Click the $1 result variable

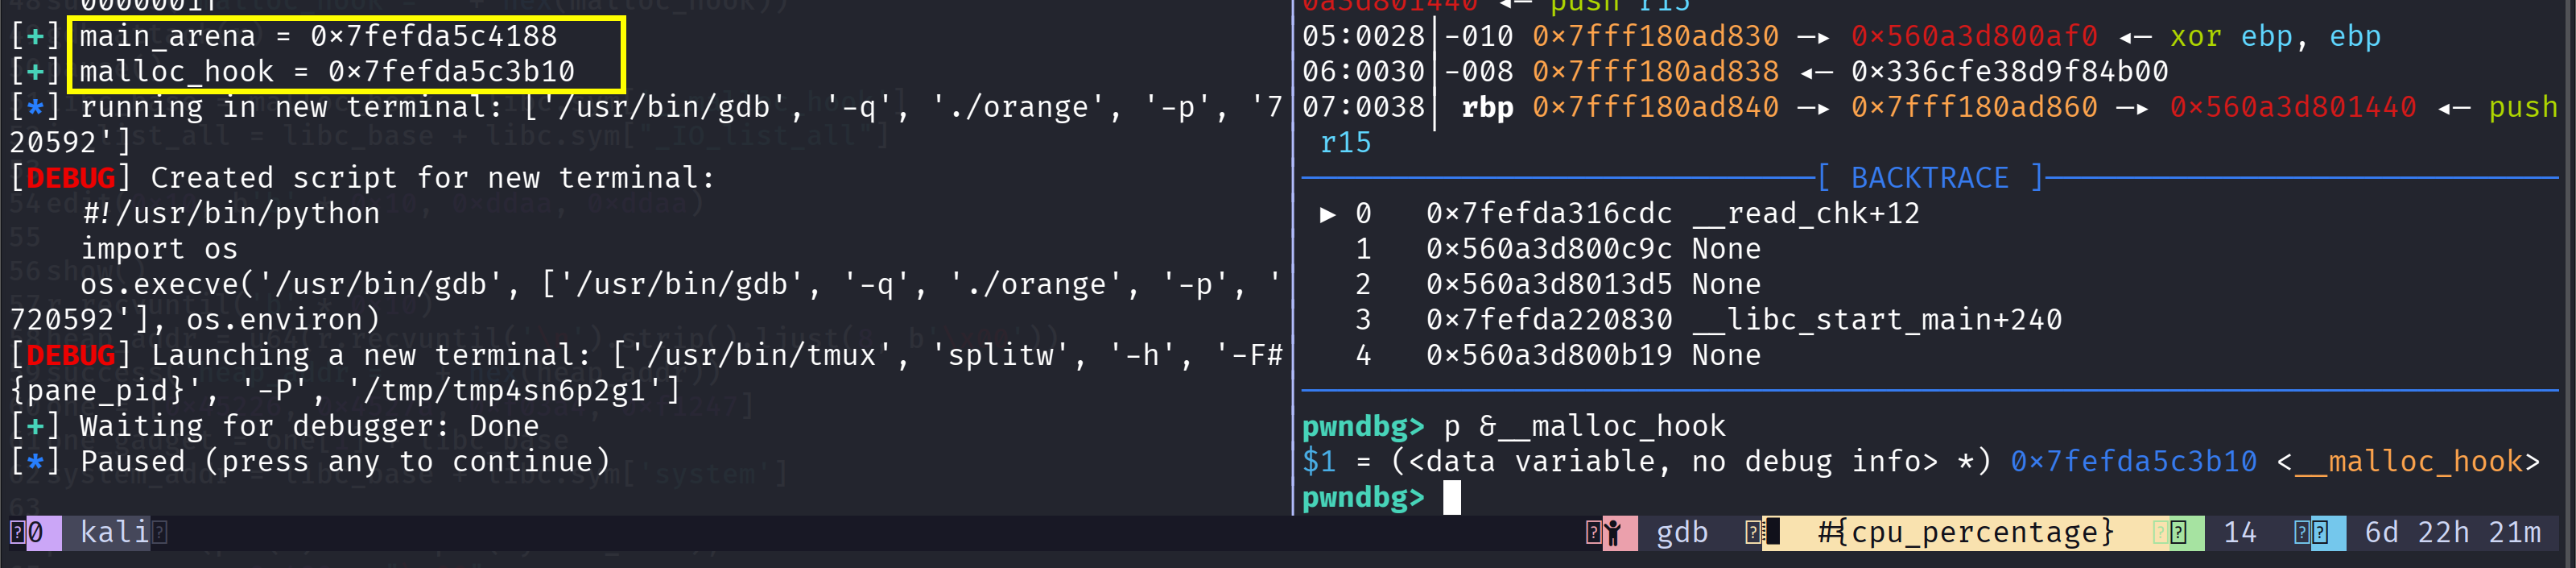pyautogui.click(x=1319, y=462)
